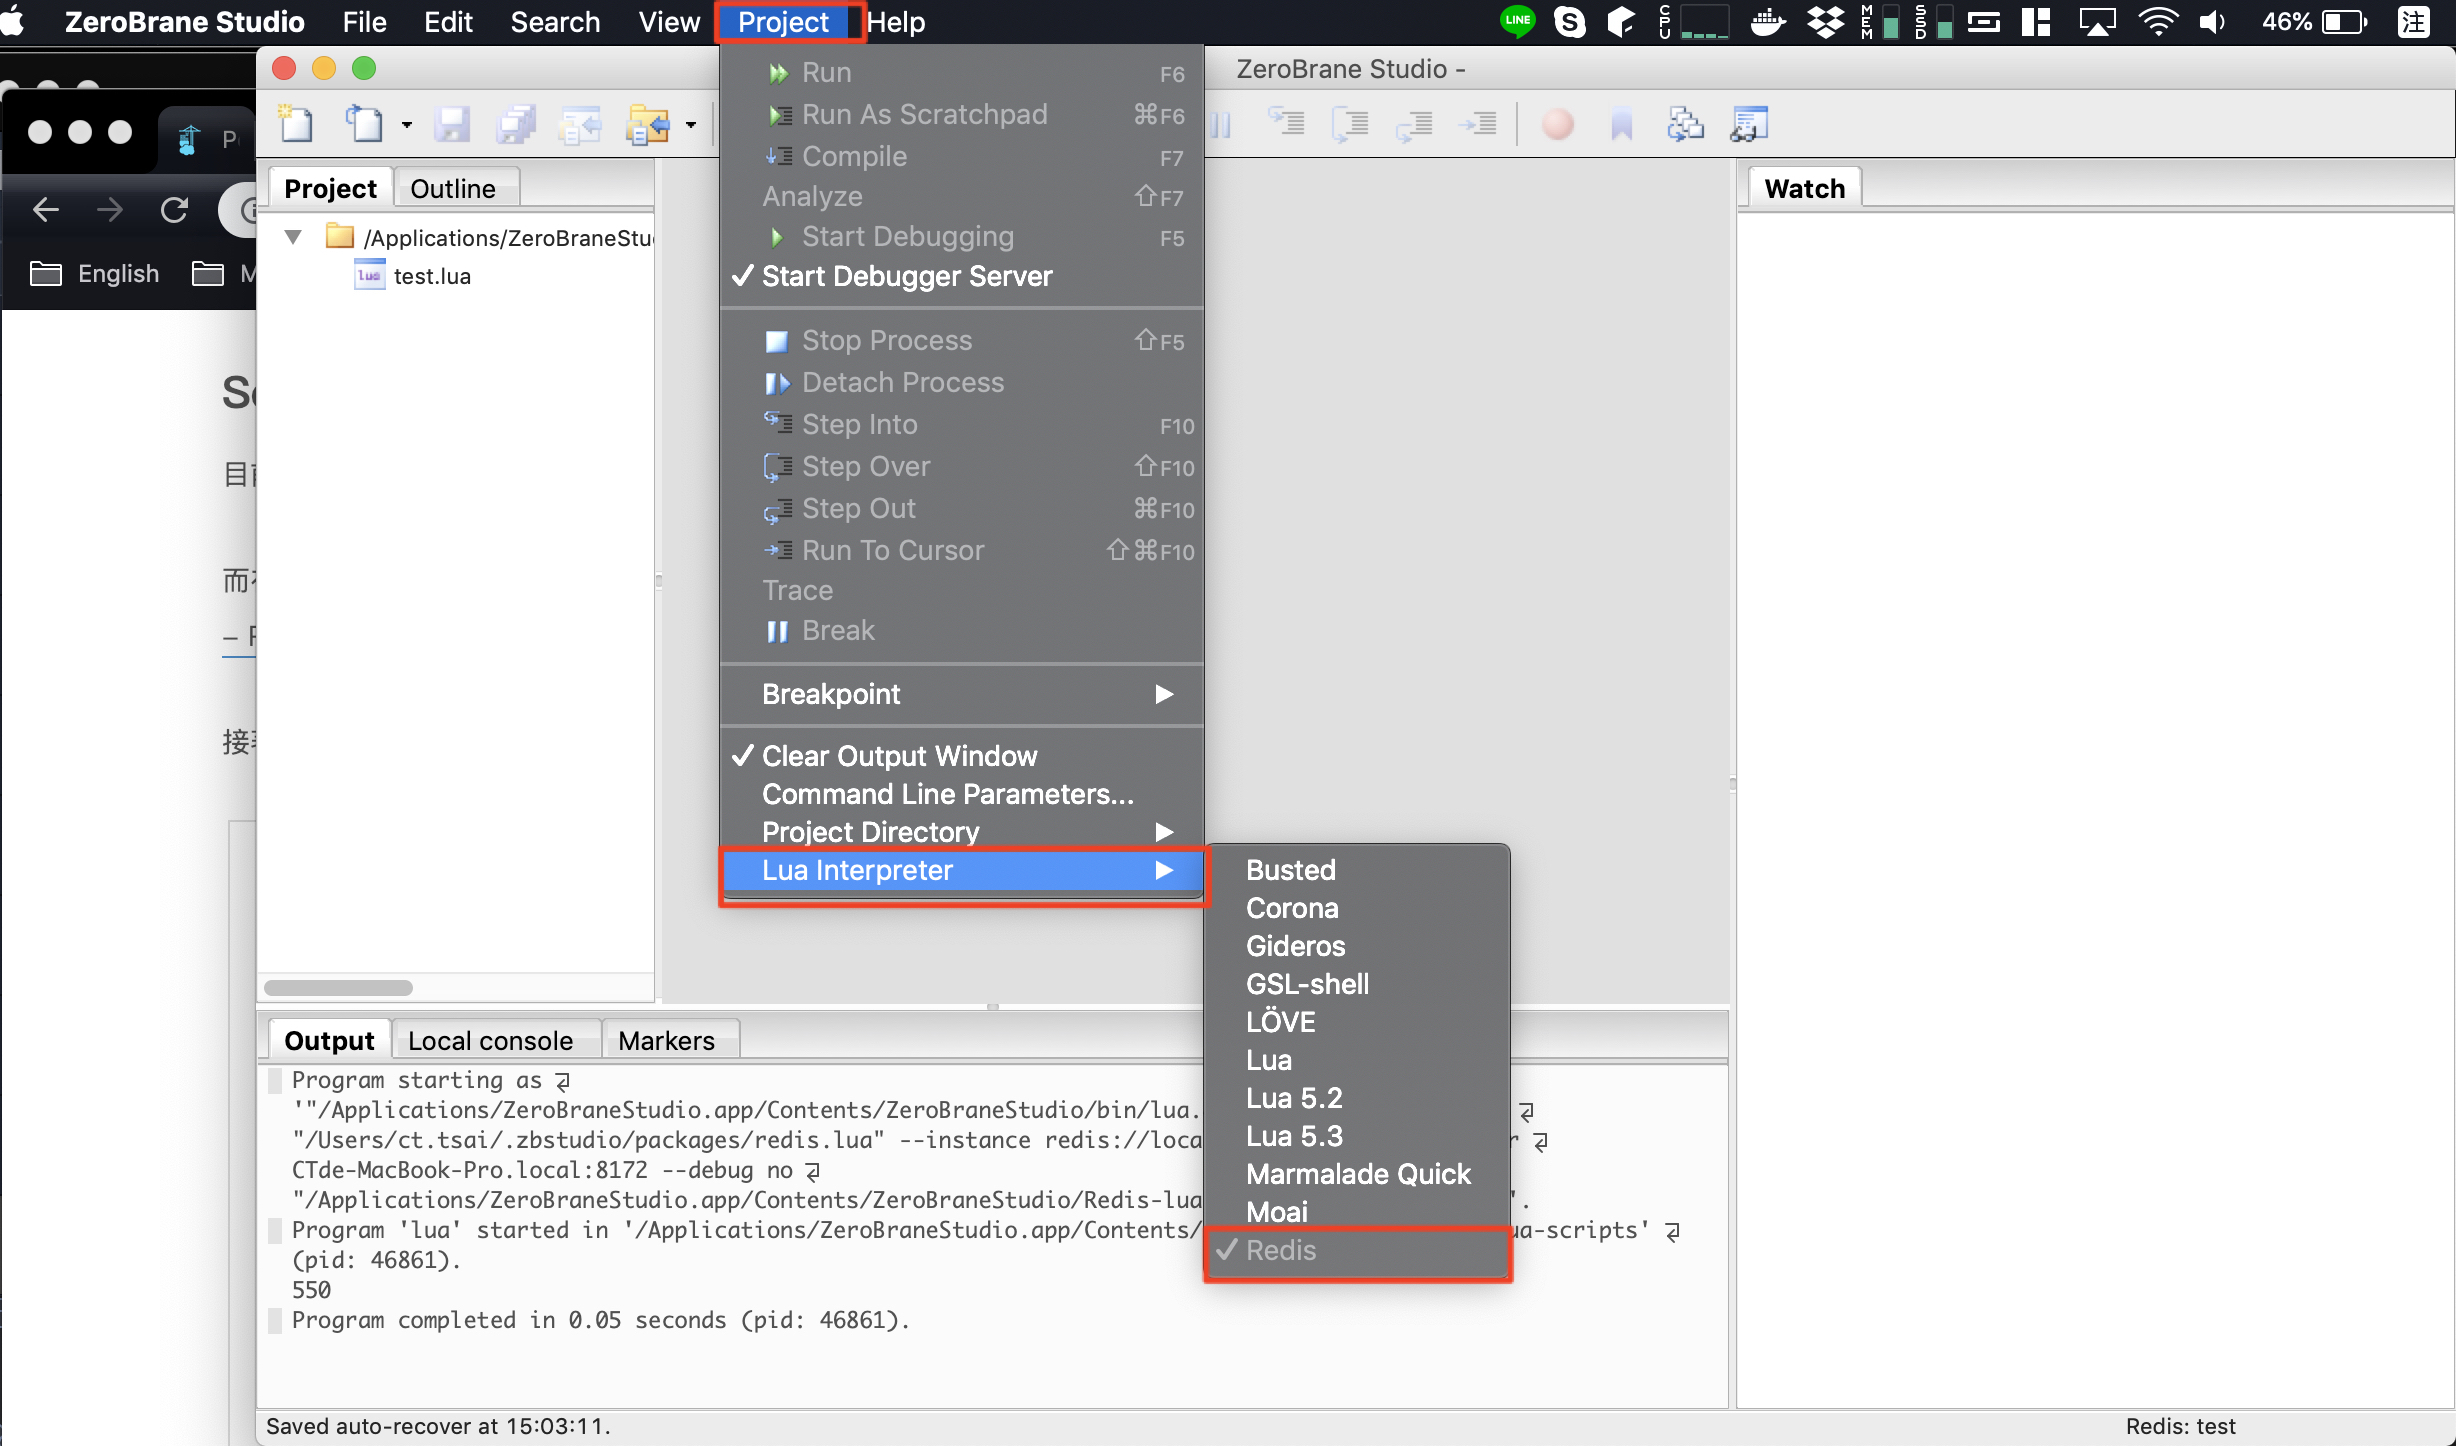2456x1446 pixels.
Task: Click the Toggle Bookmark toolbar icon
Action: click(1621, 125)
